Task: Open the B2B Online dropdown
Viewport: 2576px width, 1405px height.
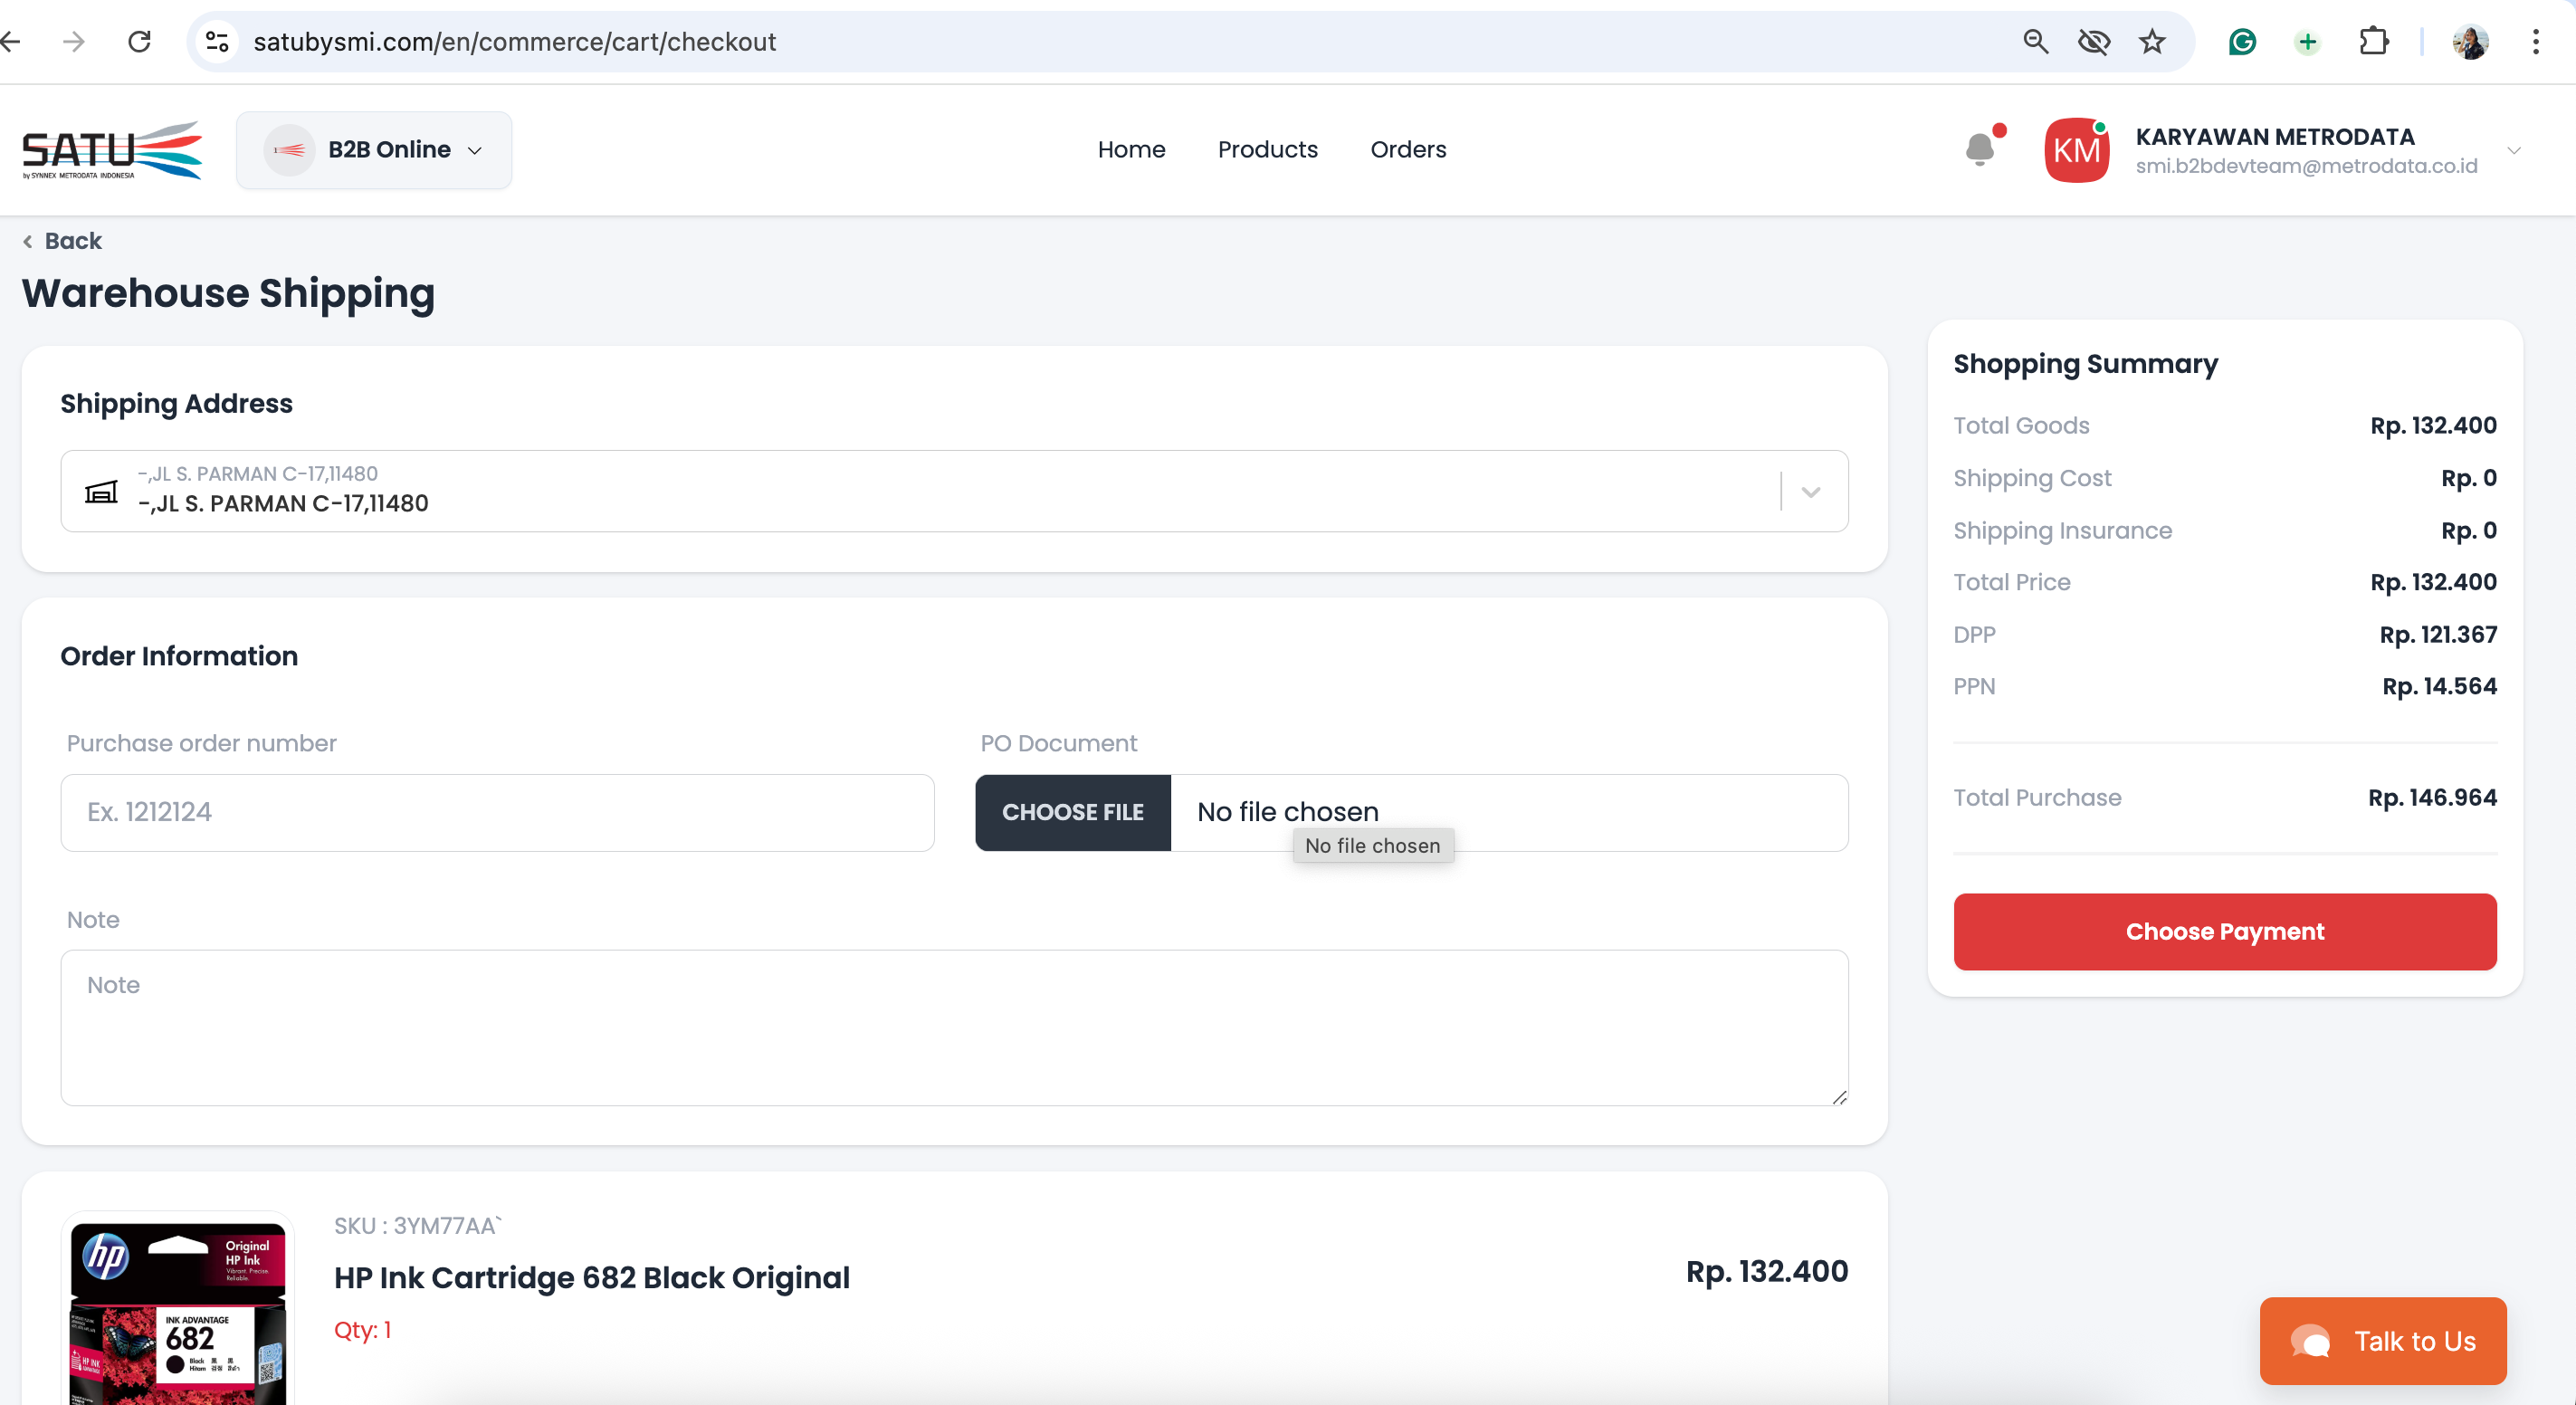Action: pos(374,150)
